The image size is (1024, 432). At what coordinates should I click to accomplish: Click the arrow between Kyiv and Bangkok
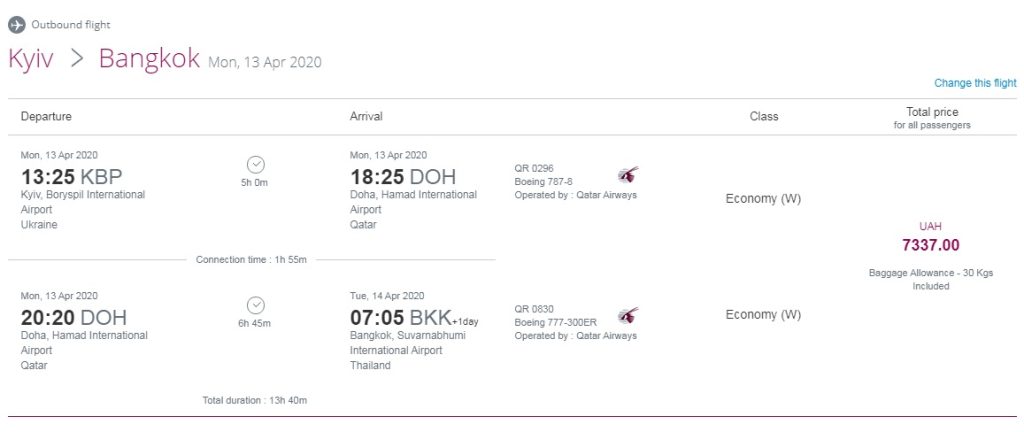[76, 58]
